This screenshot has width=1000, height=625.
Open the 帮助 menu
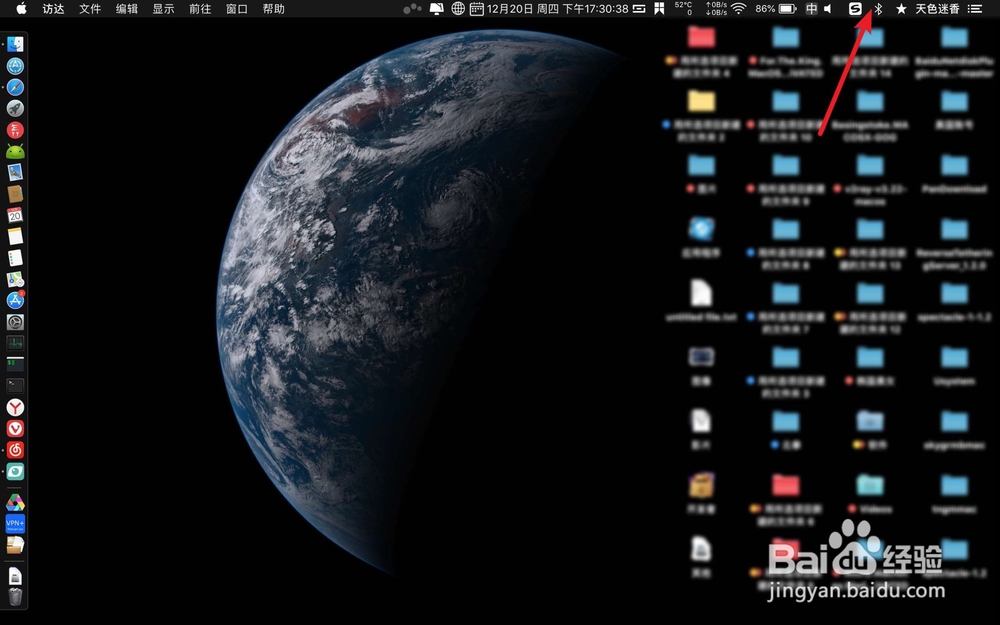[x=274, y=9]
